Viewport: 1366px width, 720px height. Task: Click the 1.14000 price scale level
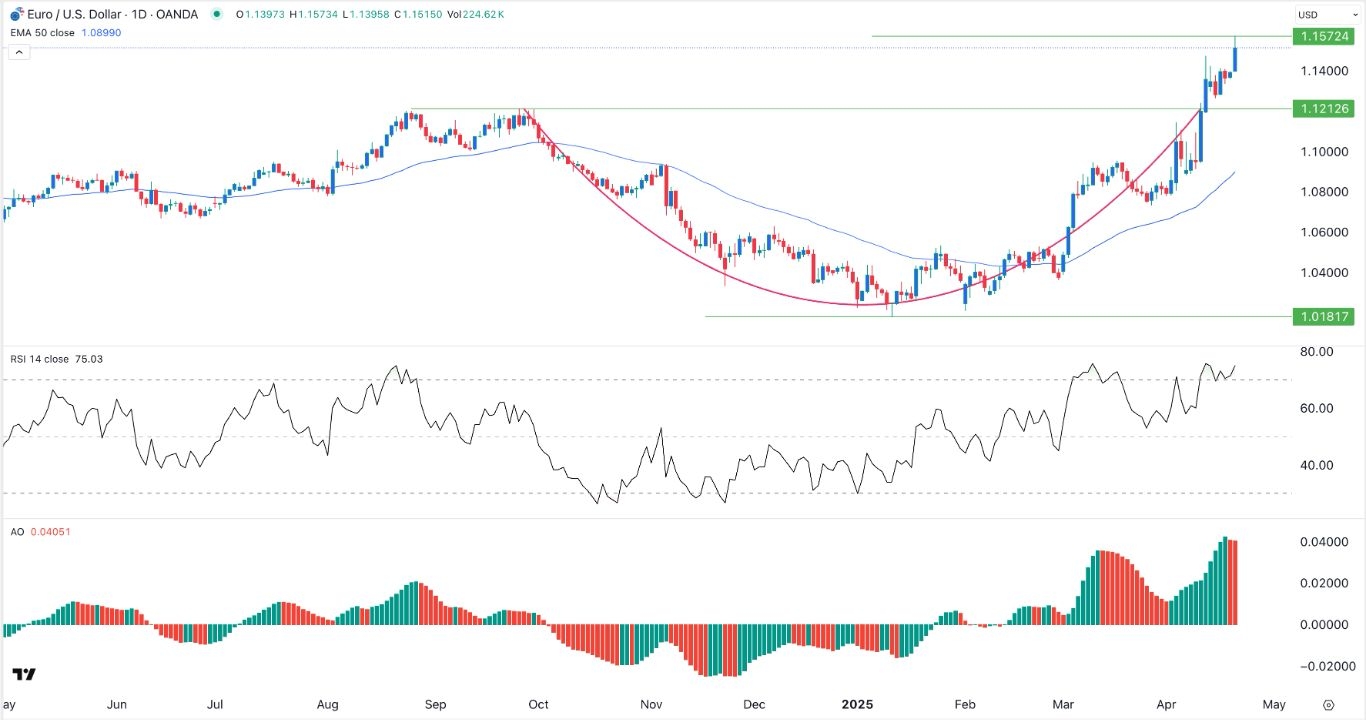pyautogui.click(x=1321, y=71)
